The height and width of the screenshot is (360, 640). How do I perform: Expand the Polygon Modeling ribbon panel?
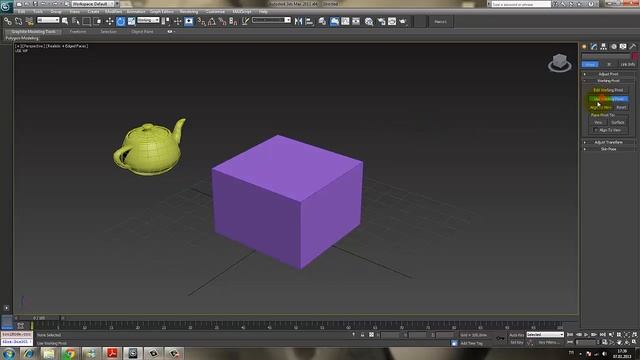[22, 38]
